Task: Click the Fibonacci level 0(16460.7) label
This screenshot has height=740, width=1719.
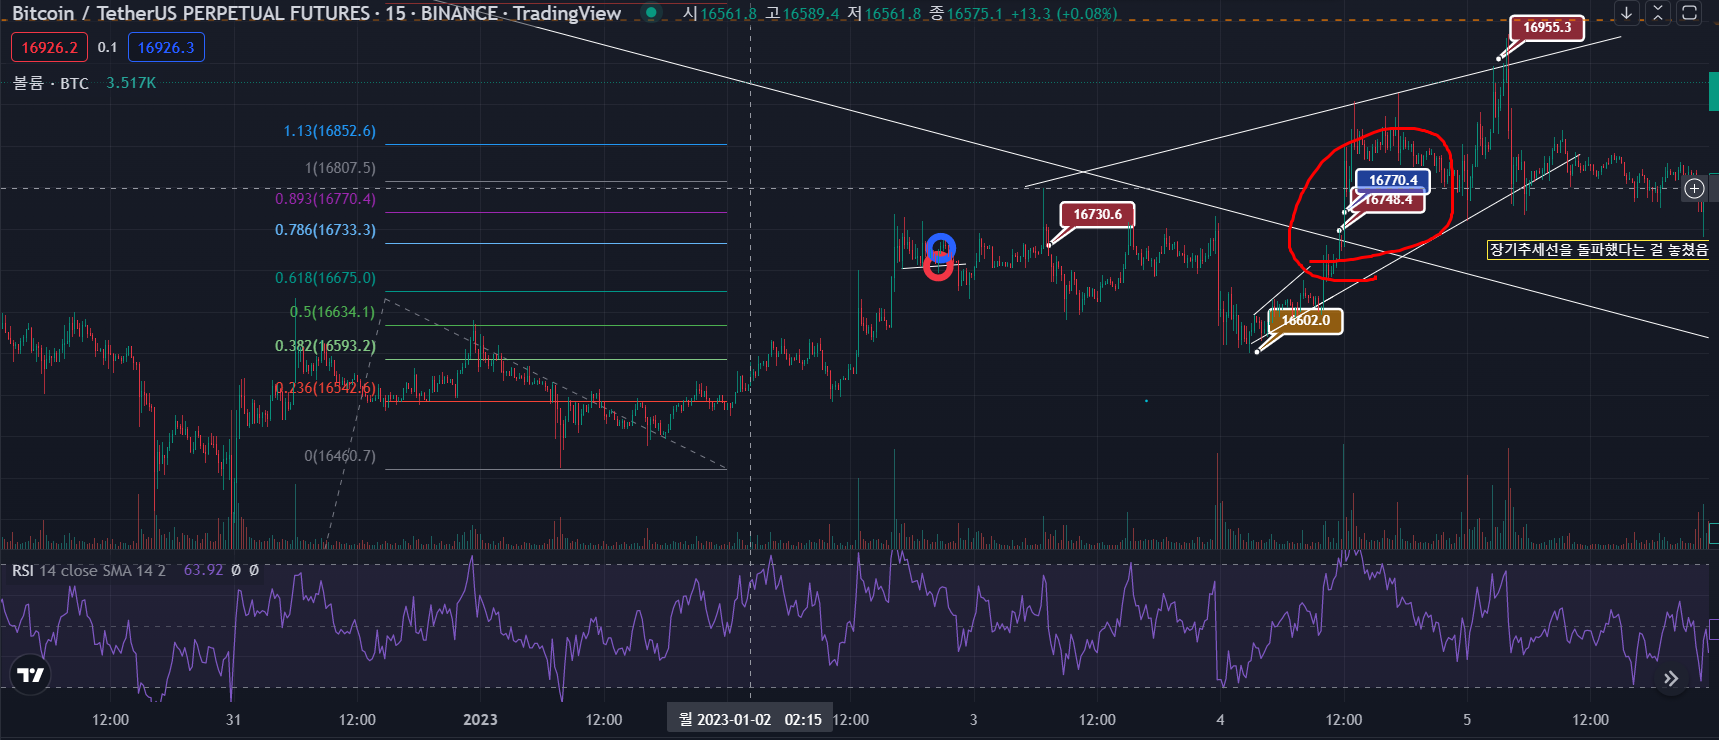Action: click(340, 456)
